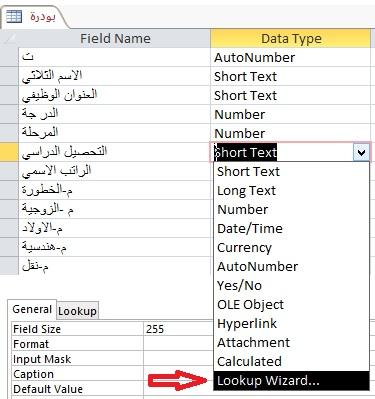This screenshot has height=399, width=375.
Task: Select the العنوان الوظيفي field name cell
Action: [x=115, y=95]
